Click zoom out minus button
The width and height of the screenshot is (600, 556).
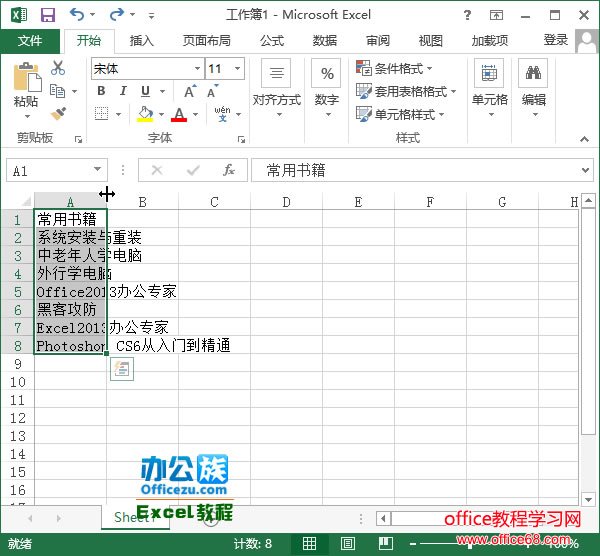(x=413, y=544)
